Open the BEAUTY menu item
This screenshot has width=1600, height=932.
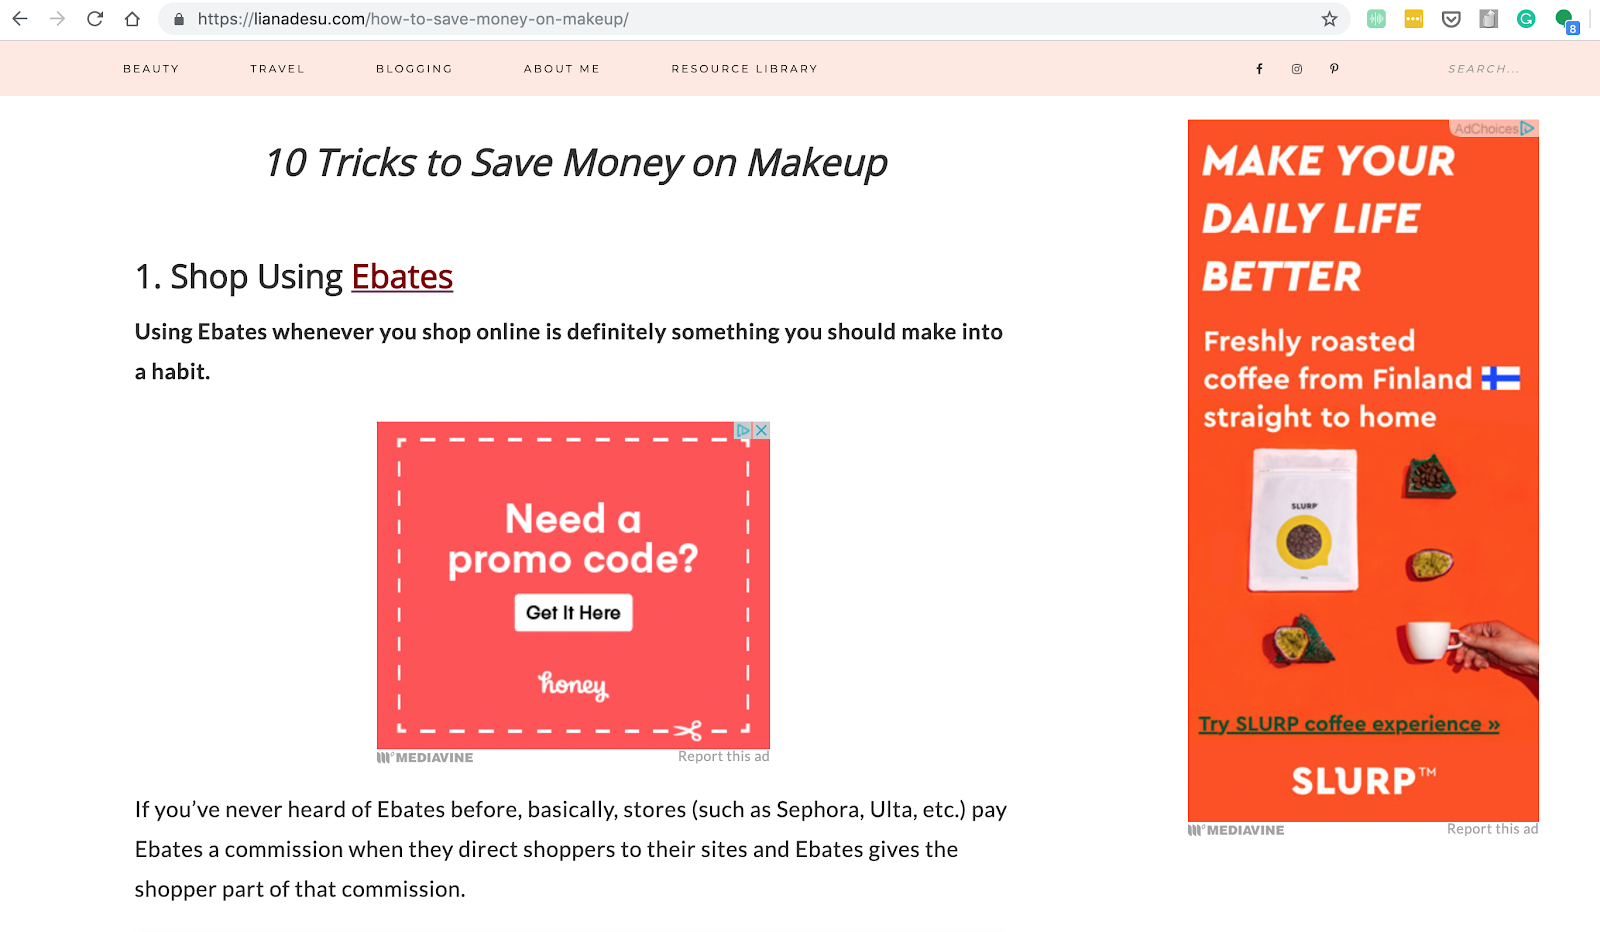click(151, 69)
